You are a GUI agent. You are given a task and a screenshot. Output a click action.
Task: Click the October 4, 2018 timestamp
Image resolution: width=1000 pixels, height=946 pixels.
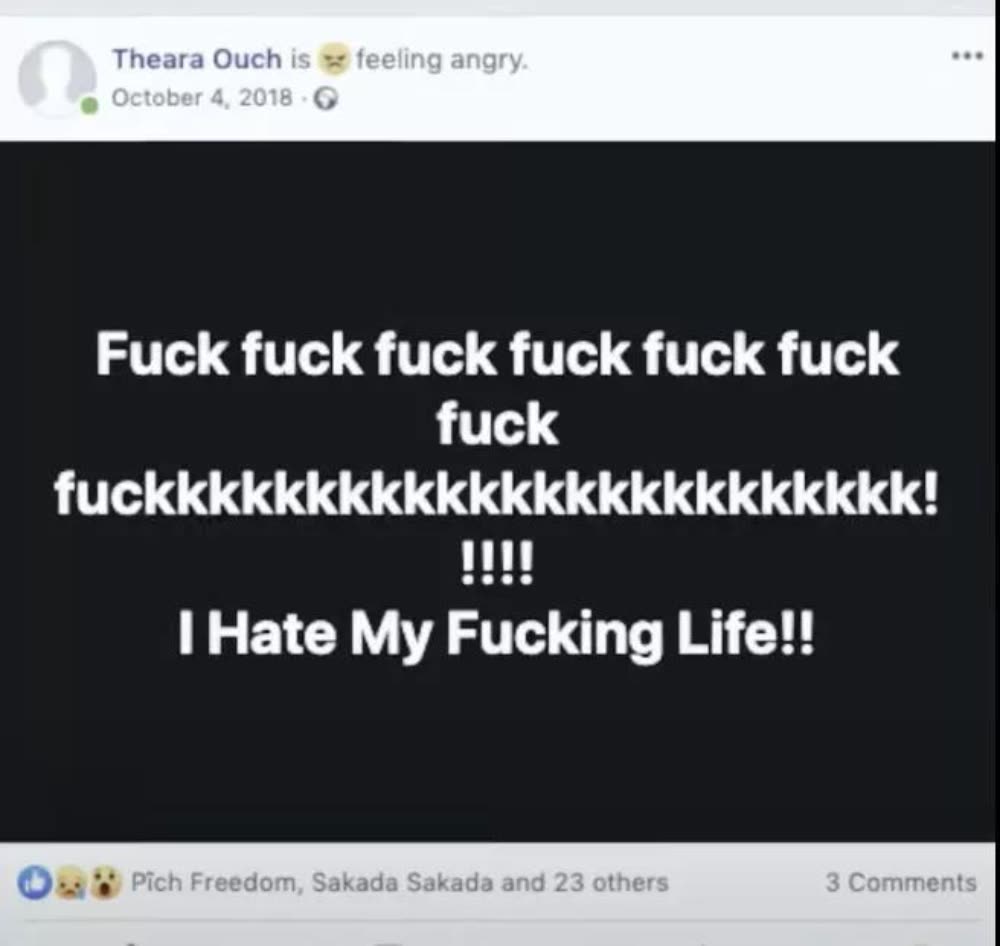coord(202,98)
